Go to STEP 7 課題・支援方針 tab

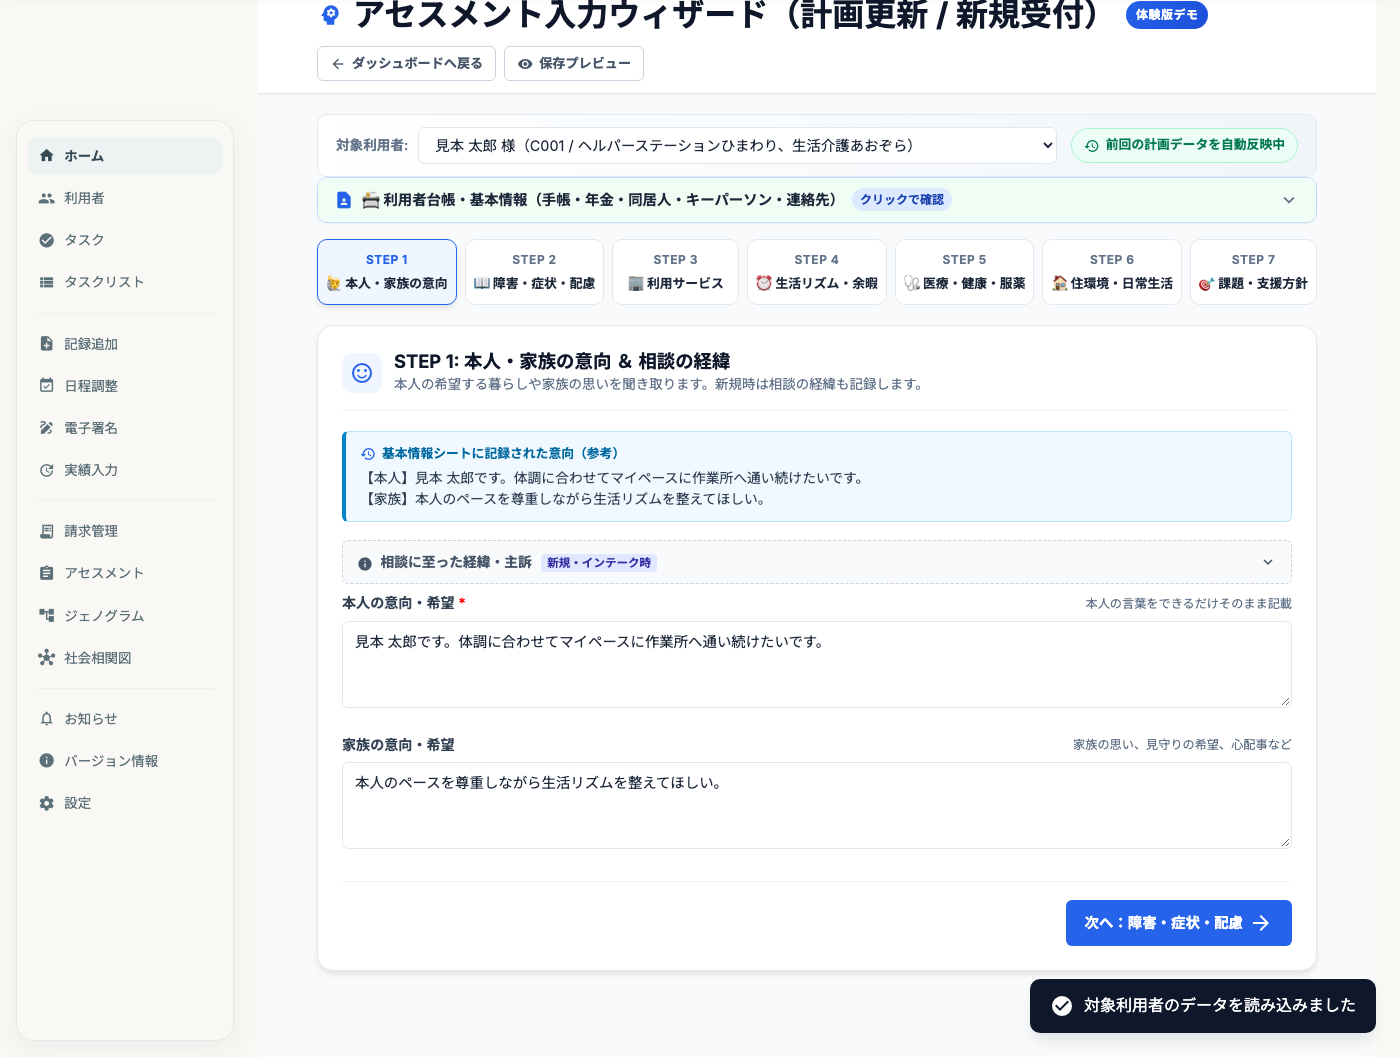click(1253, 272)
